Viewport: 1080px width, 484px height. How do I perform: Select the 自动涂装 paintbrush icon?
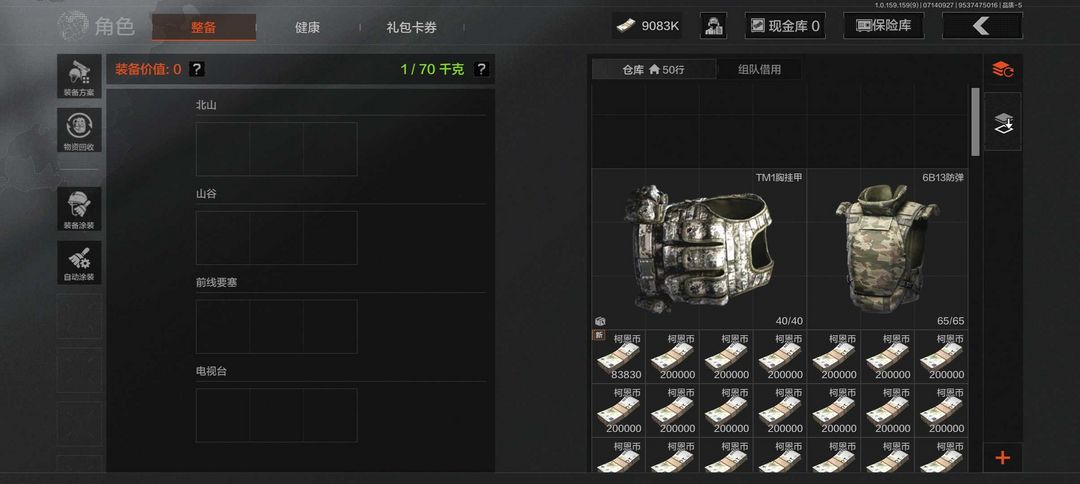79,263
